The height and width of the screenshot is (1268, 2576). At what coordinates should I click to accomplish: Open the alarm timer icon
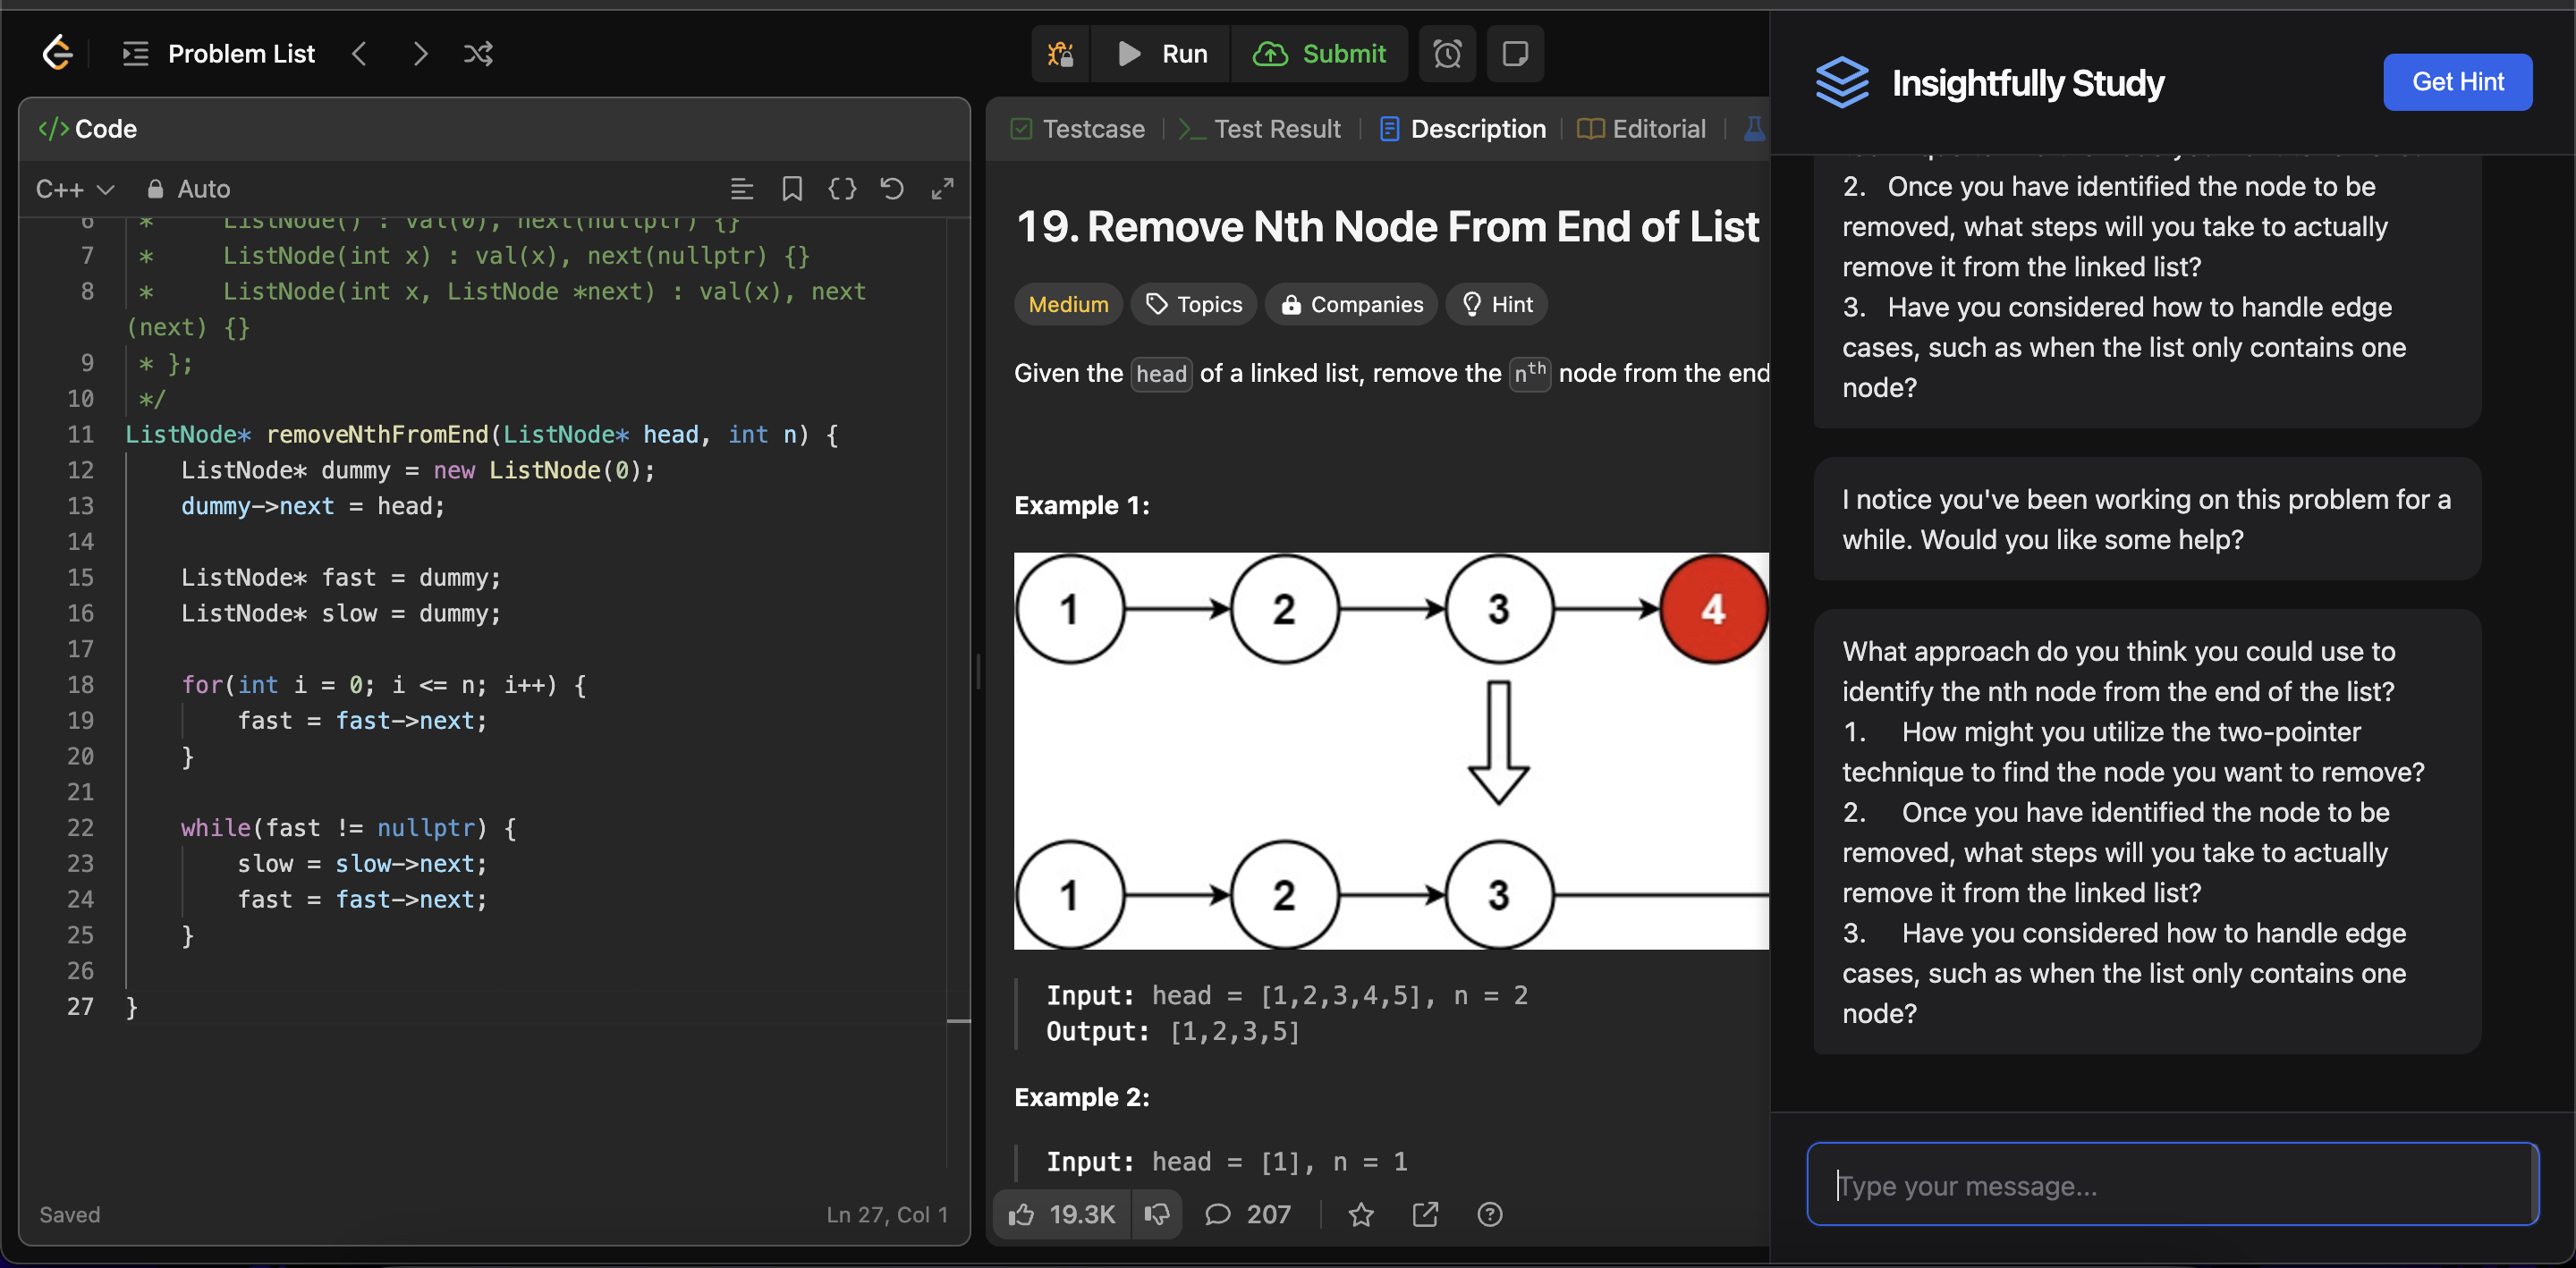click(1447, 54)
